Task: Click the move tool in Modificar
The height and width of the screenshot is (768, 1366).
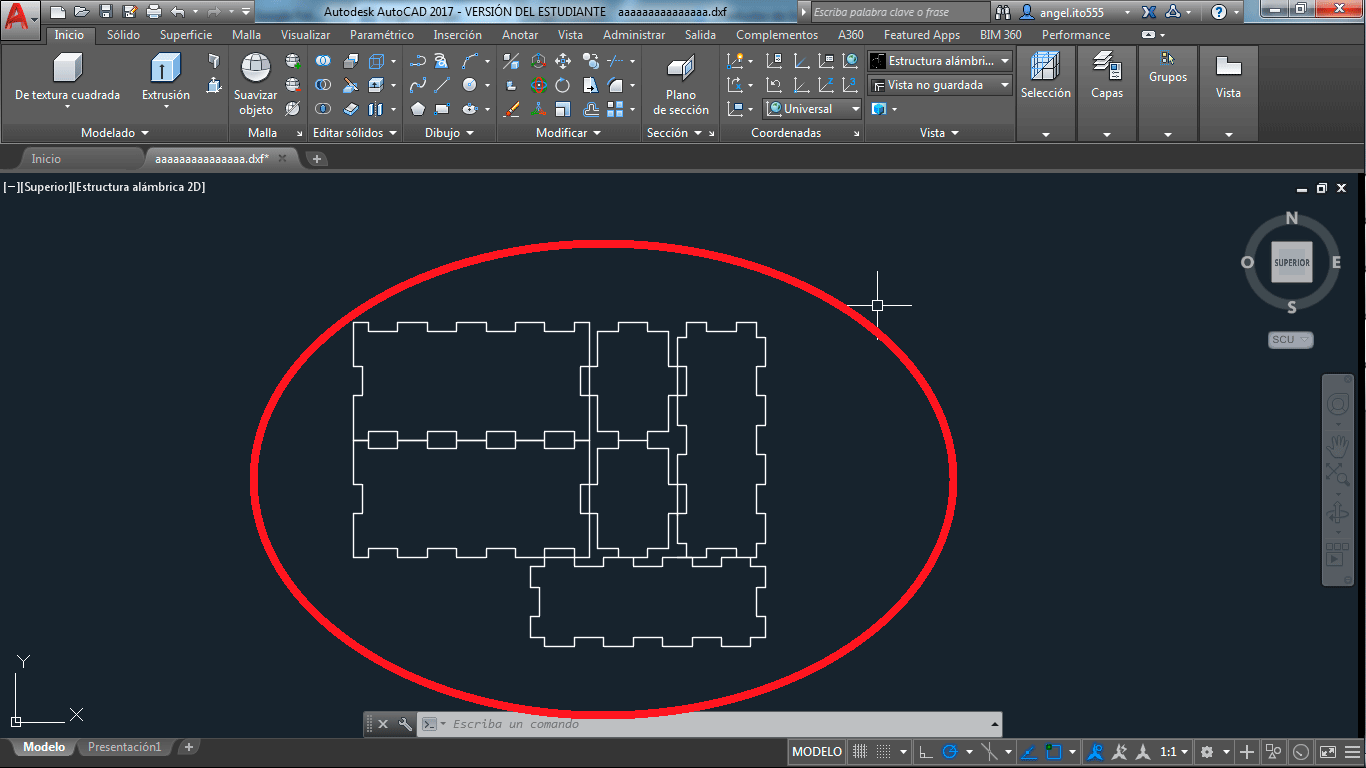Action: (x=563, y=61)
